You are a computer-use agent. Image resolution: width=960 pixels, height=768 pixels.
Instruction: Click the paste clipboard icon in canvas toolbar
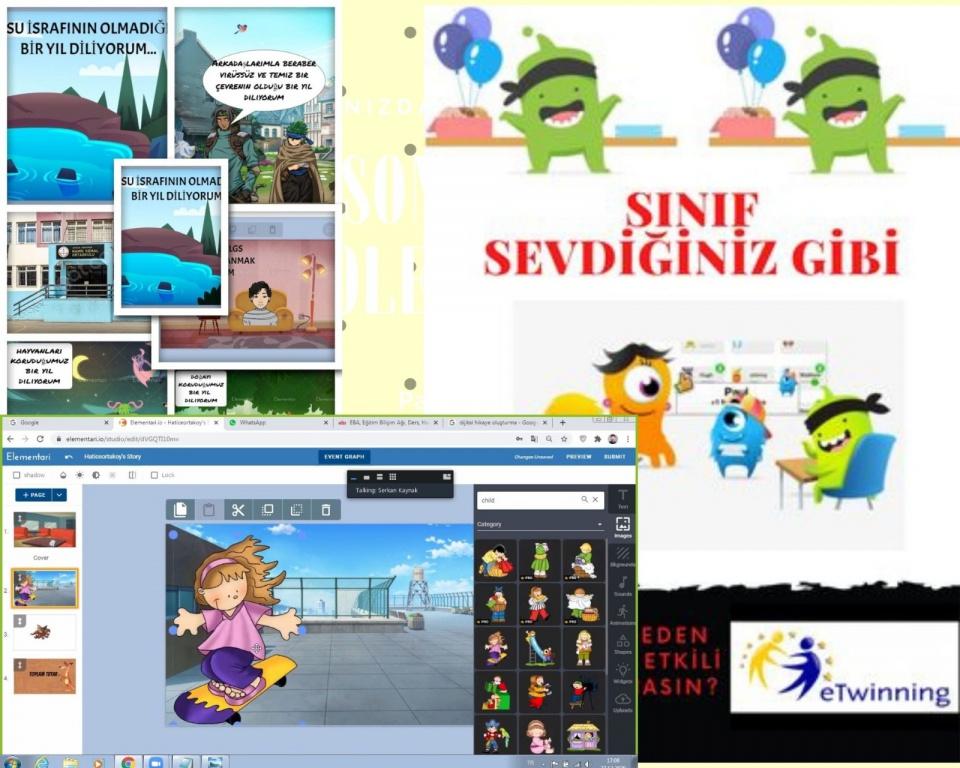[209, 510]
